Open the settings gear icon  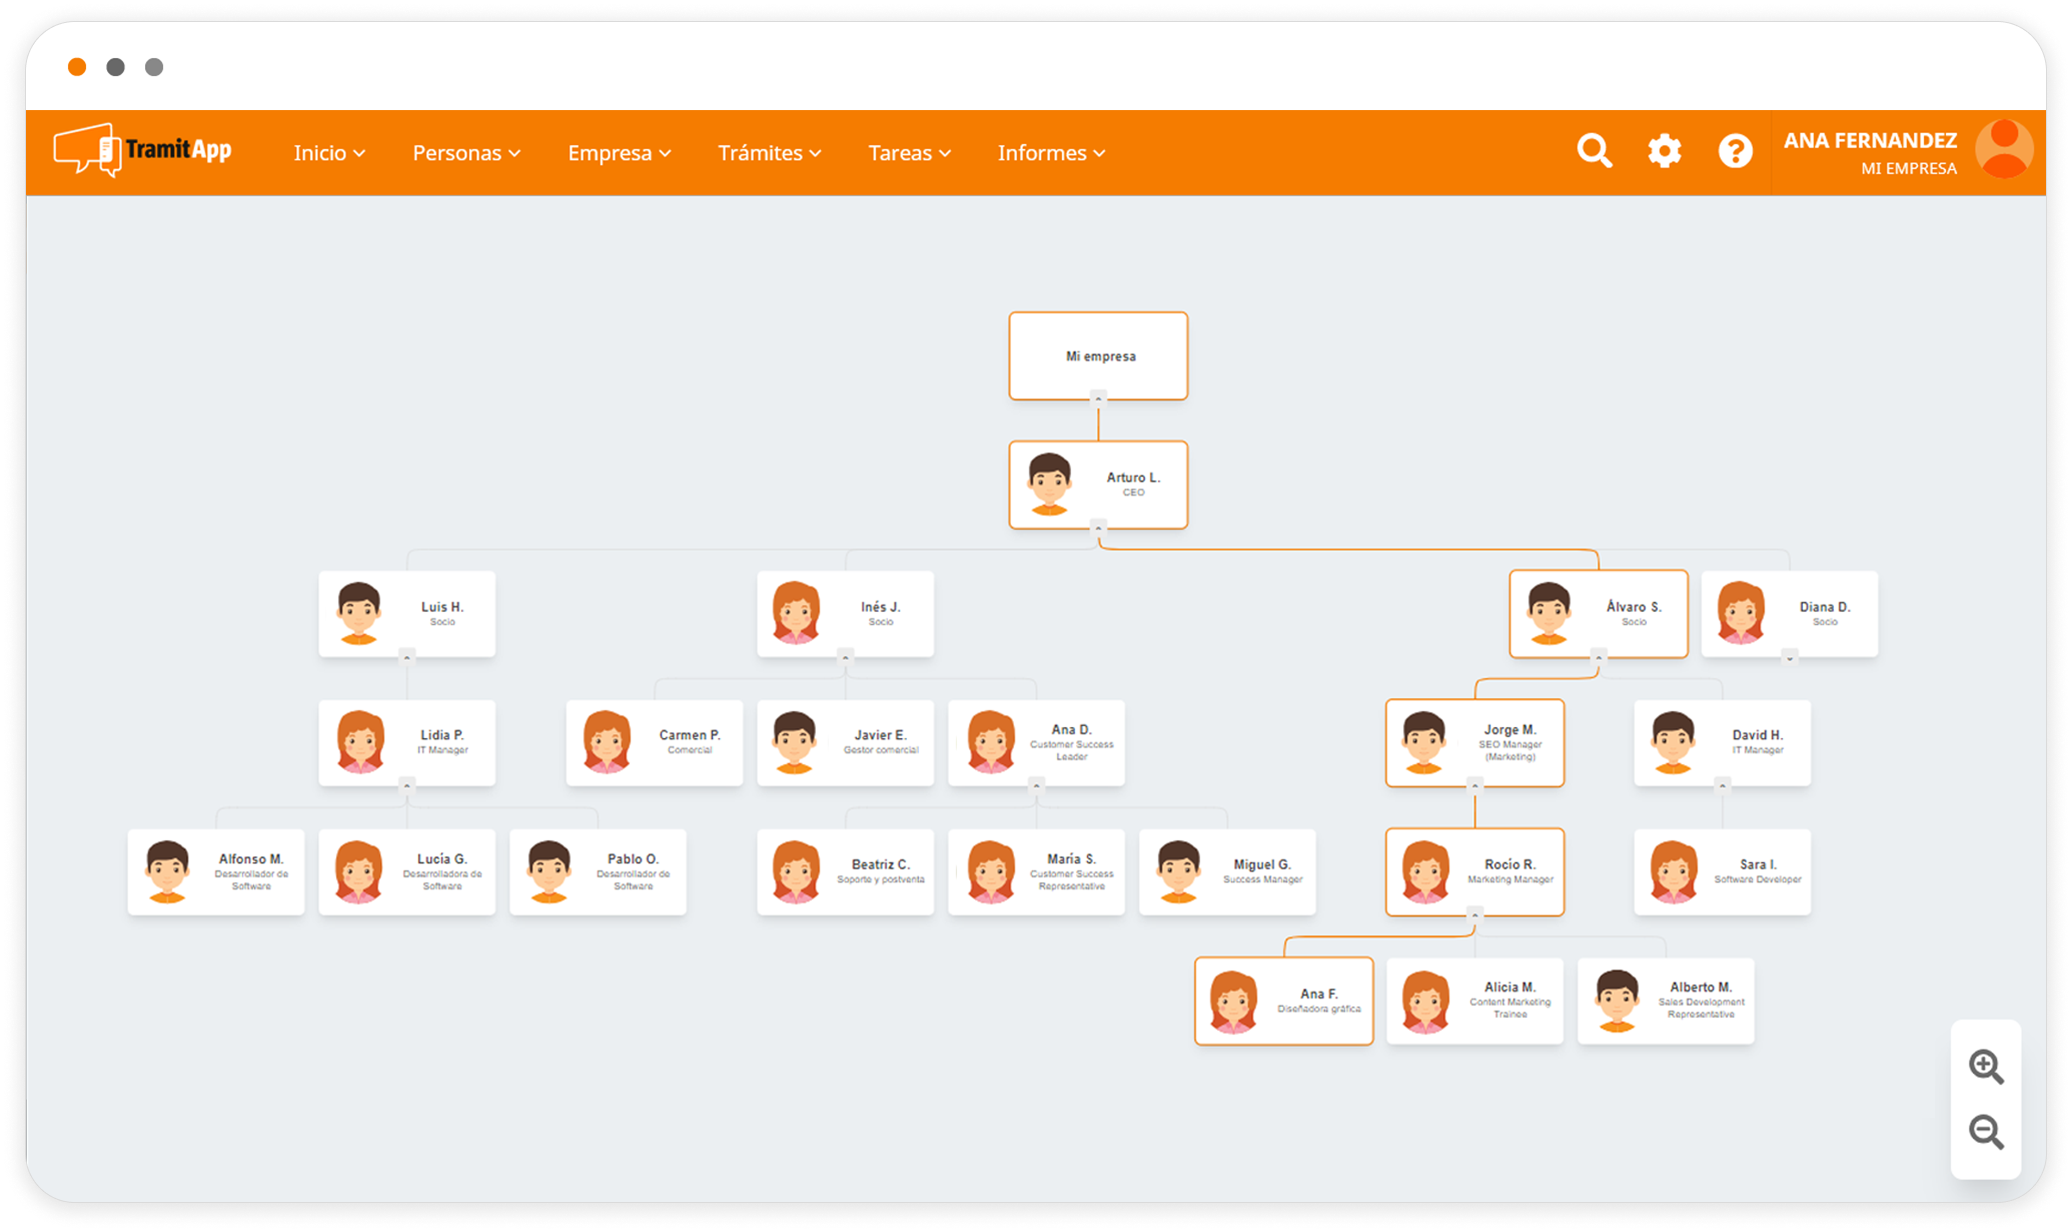tap(1665, 151)
